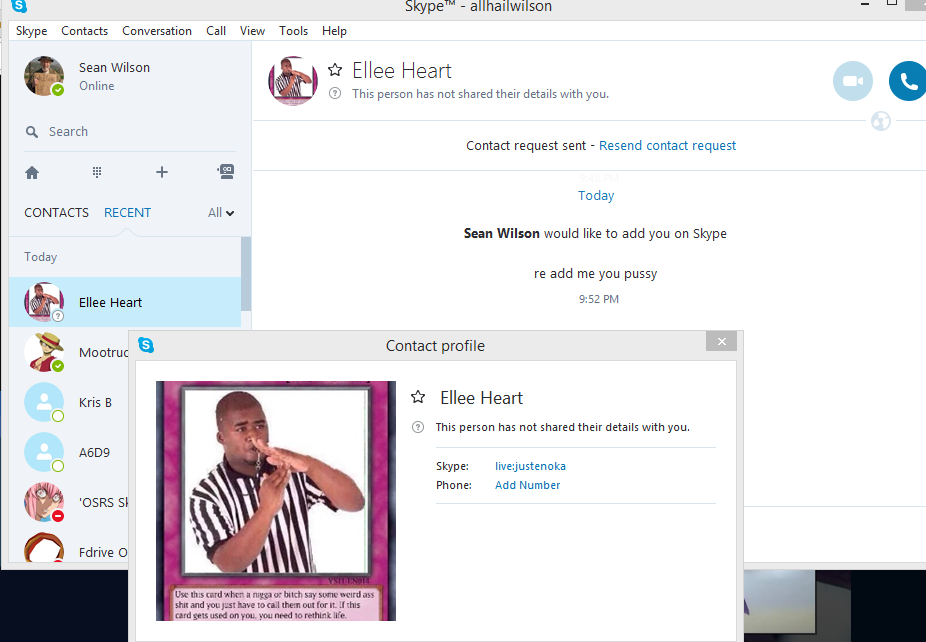Open the bots robot icon
The height and width of the screenshot is (642, 926).
(x=226, y=172)
